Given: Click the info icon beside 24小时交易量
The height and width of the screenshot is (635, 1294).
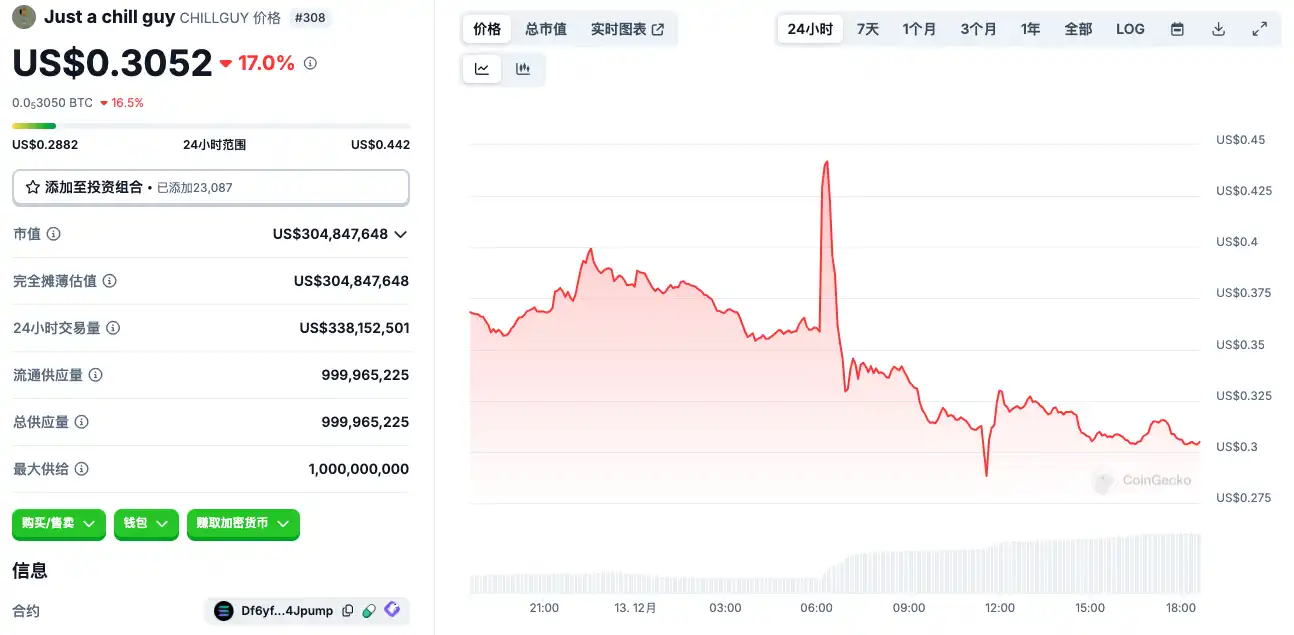Looking at the screenshot, I should (113, 328).
